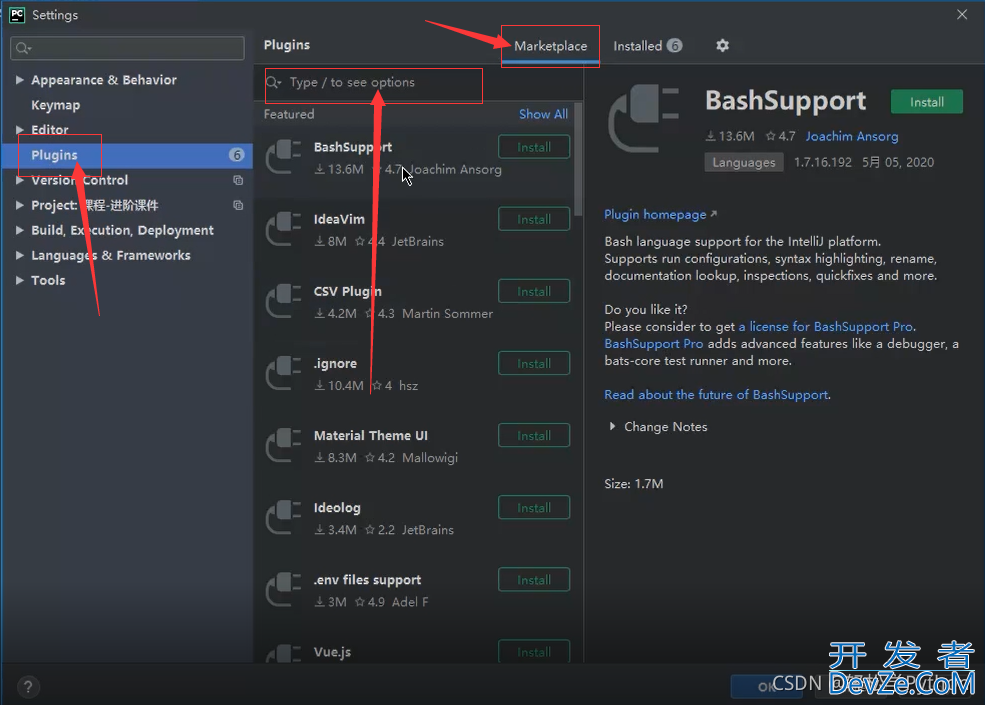Click the .ignore plugin icon

point(284,374)
